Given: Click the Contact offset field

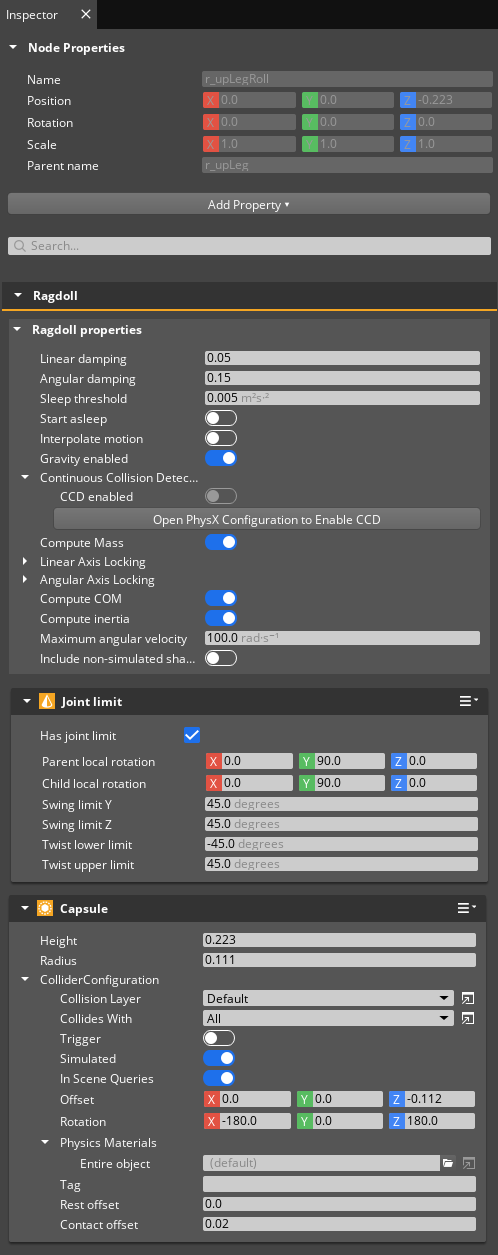Looking at the screenshot, I should click(339, 1224).
